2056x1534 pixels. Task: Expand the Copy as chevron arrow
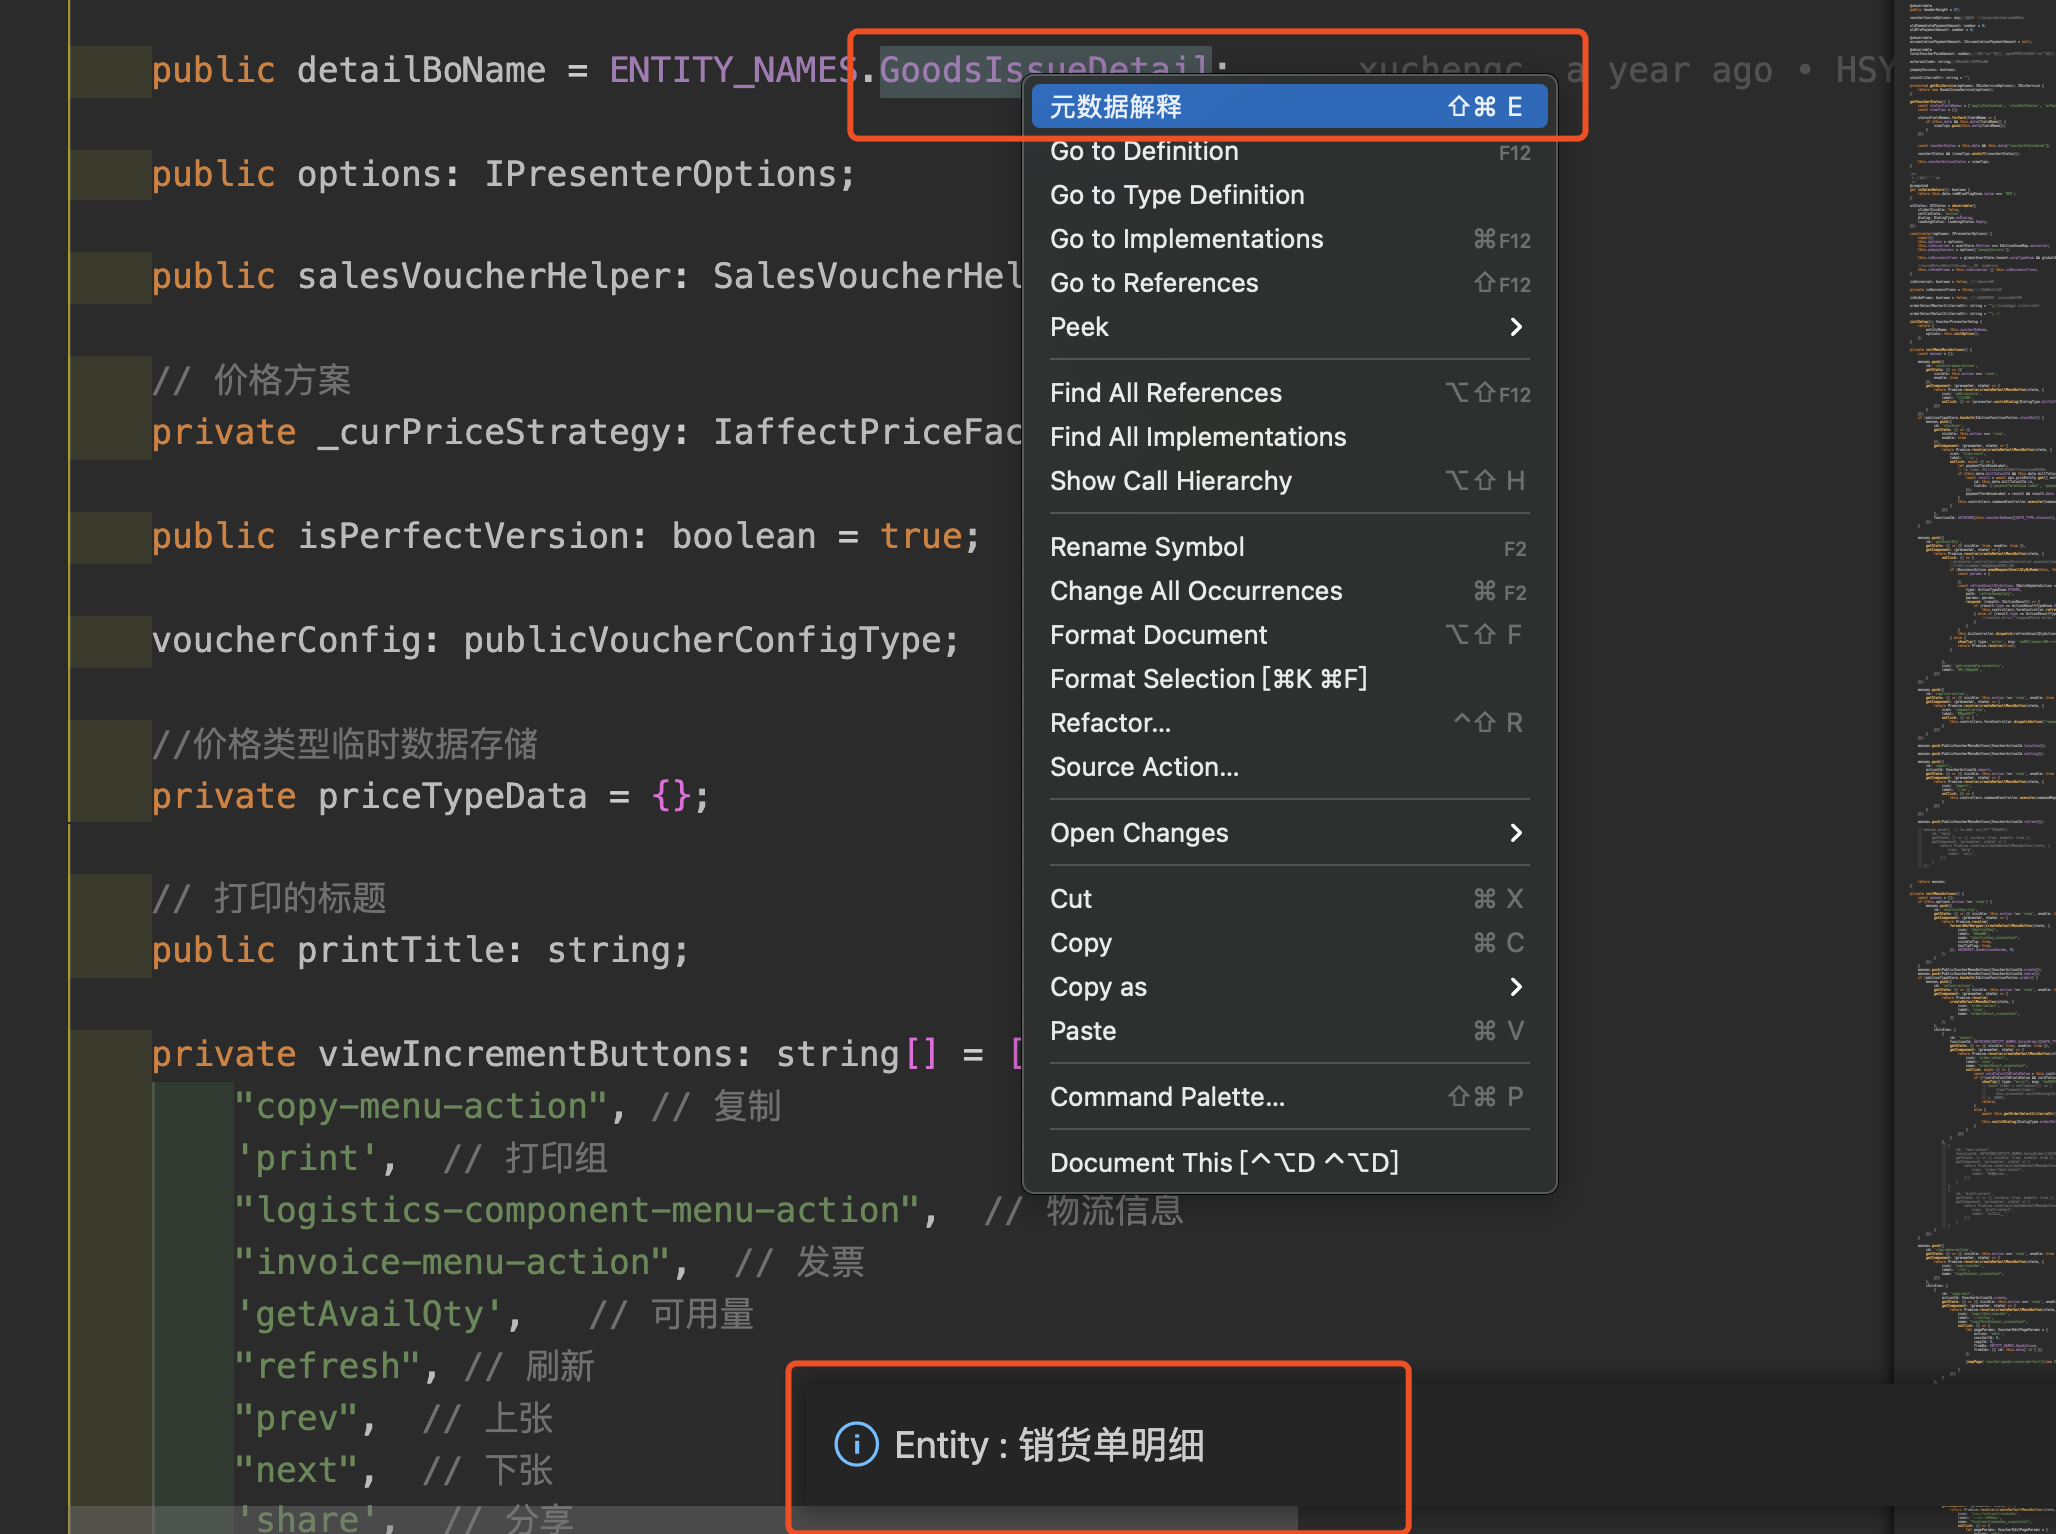[1516, 987]
